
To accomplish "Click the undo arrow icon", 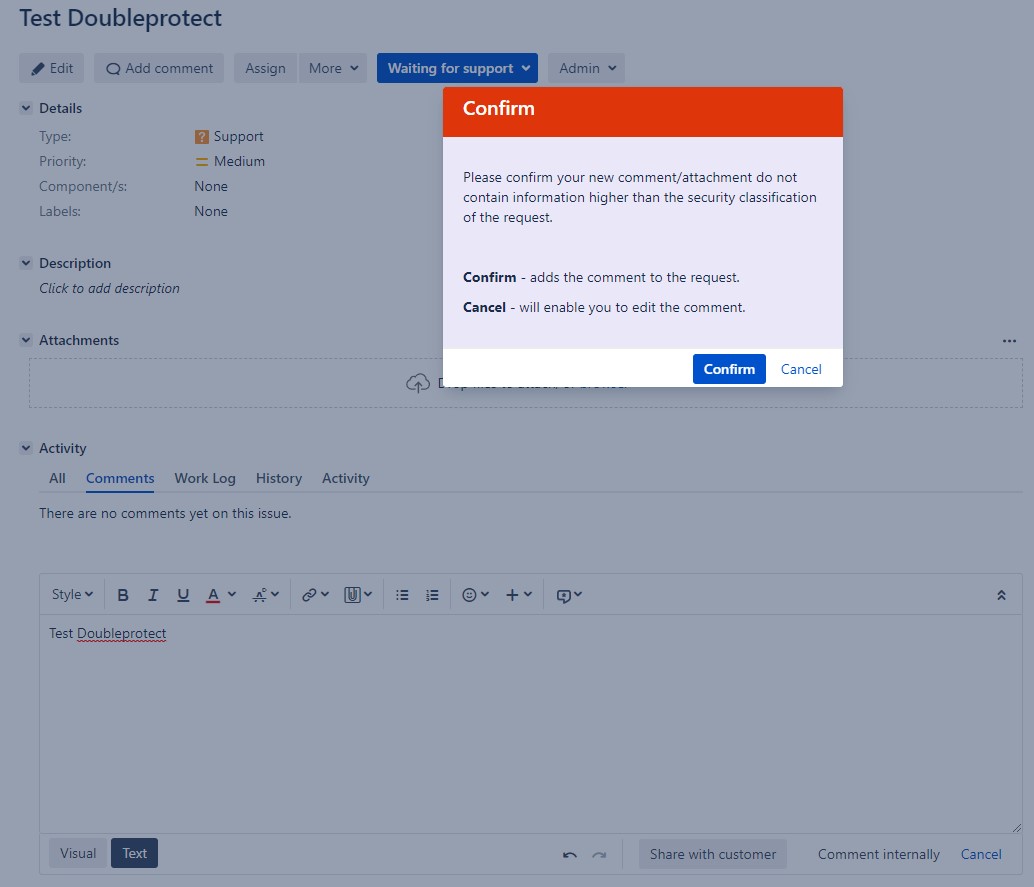I will (570, 854).
